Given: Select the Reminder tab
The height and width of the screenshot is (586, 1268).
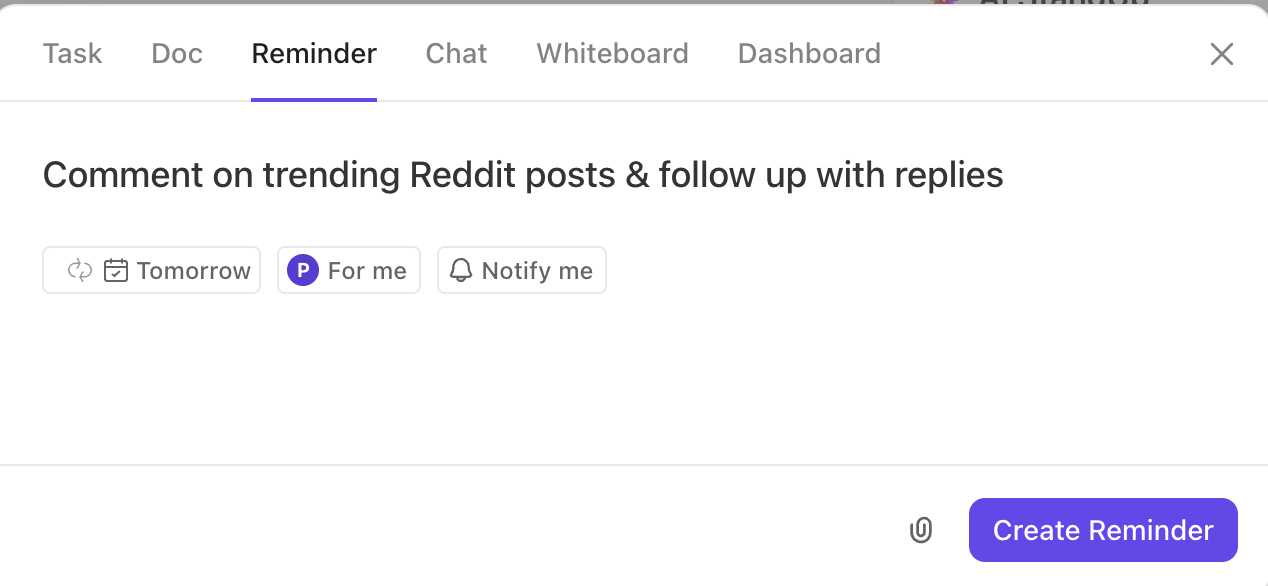Looking at the screenshot, I should [314, 53].
